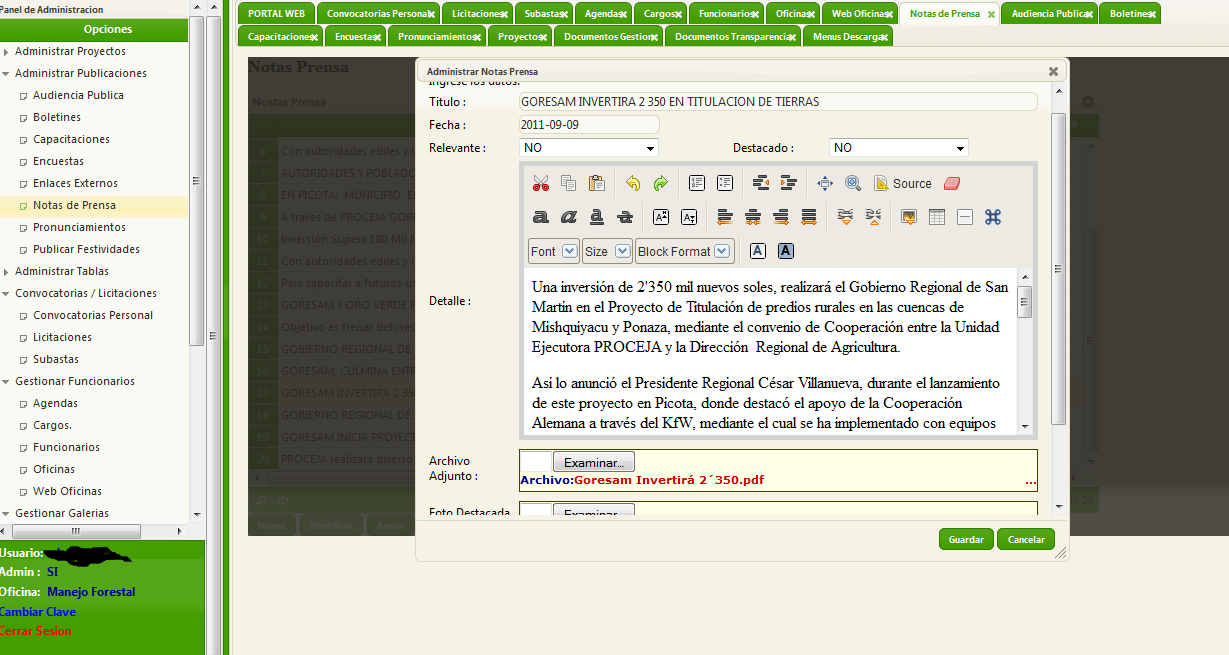Center-align the text

(753, 217)
